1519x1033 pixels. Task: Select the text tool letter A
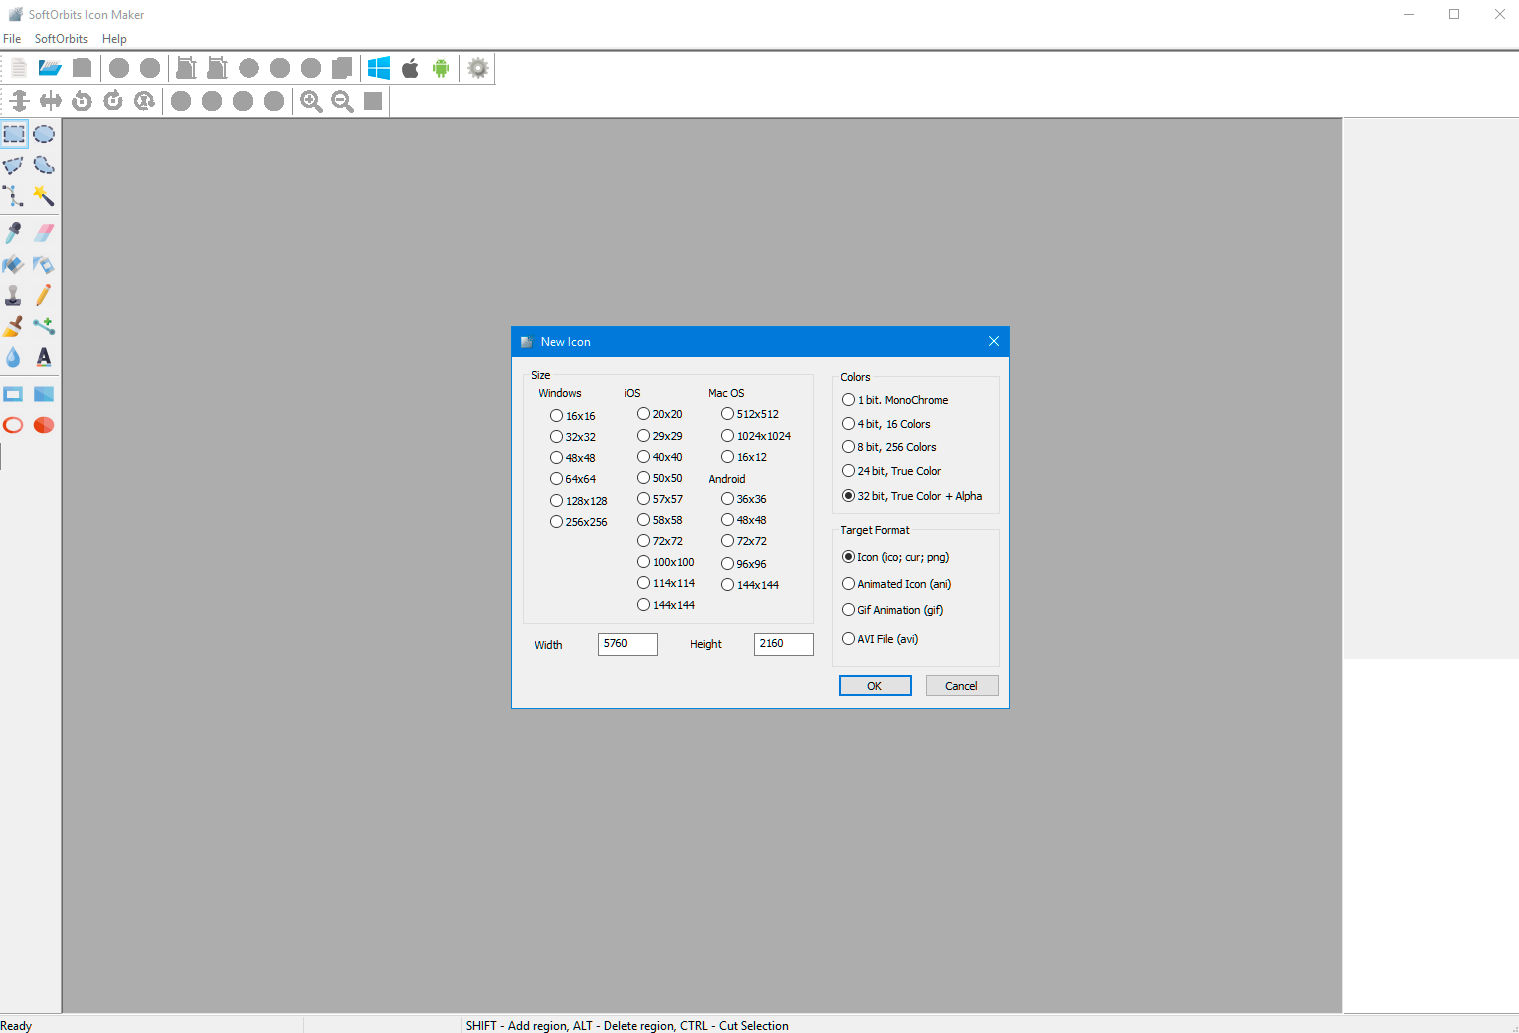pyautogui.click(x=44, y=357)
